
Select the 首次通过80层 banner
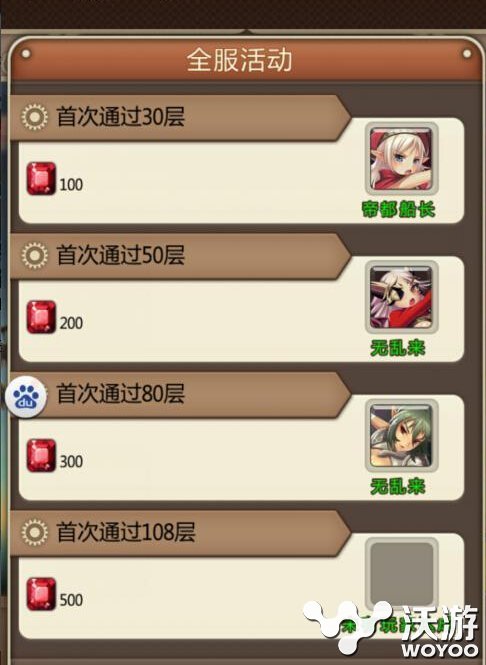tap(180, 394)
